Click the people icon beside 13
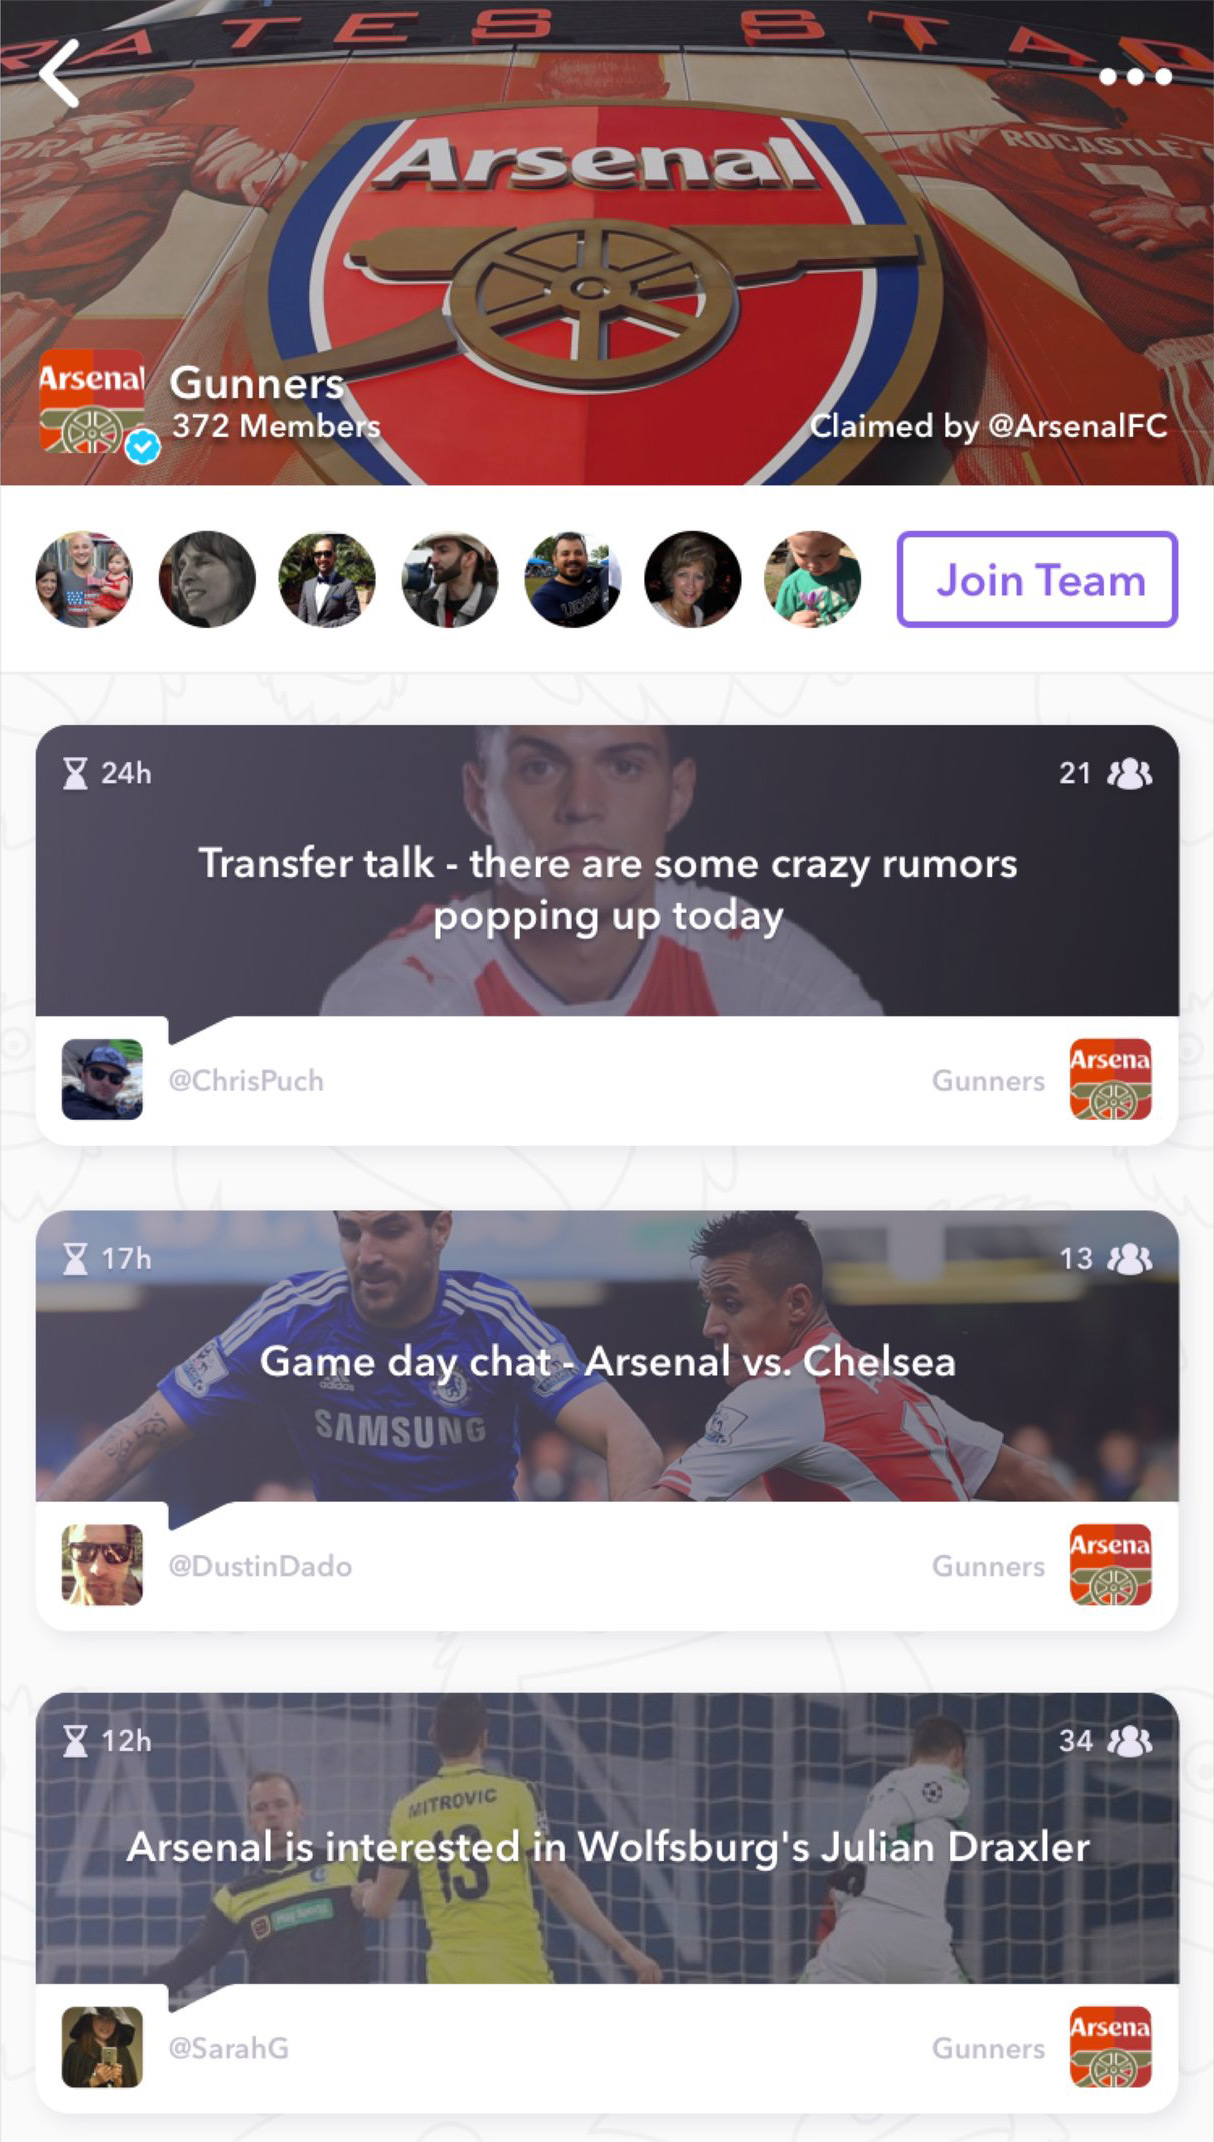 (1130, 1258)
